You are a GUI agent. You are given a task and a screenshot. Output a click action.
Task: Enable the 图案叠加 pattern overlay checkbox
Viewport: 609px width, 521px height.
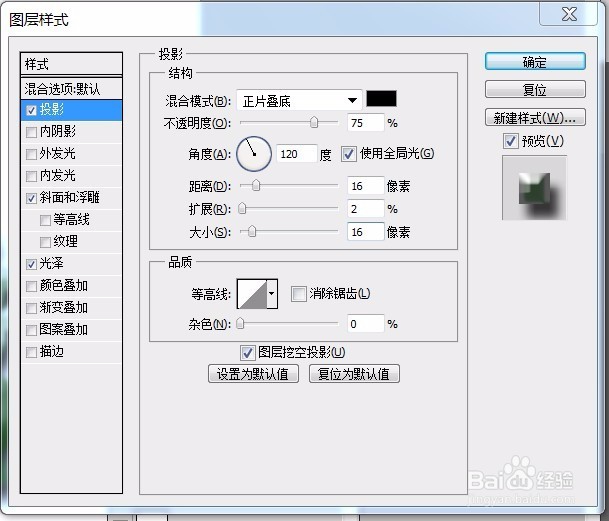(x=31, y=331)
